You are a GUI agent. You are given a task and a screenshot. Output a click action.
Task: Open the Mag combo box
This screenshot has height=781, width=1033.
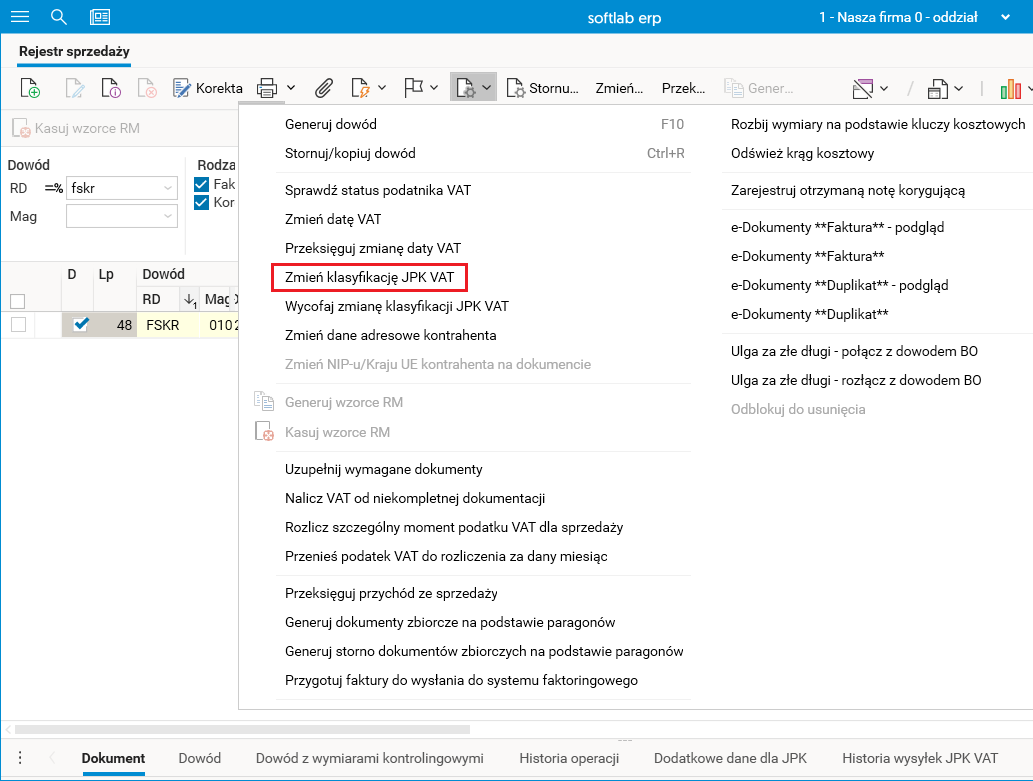(x=122, y=216)
